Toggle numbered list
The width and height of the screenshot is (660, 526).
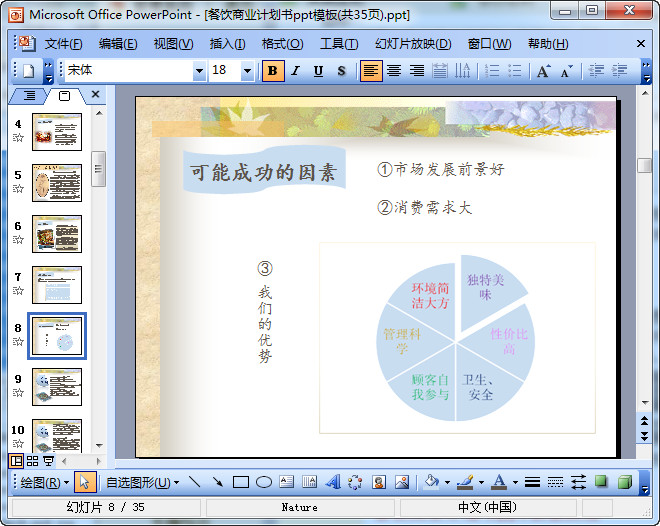[492, 70]
